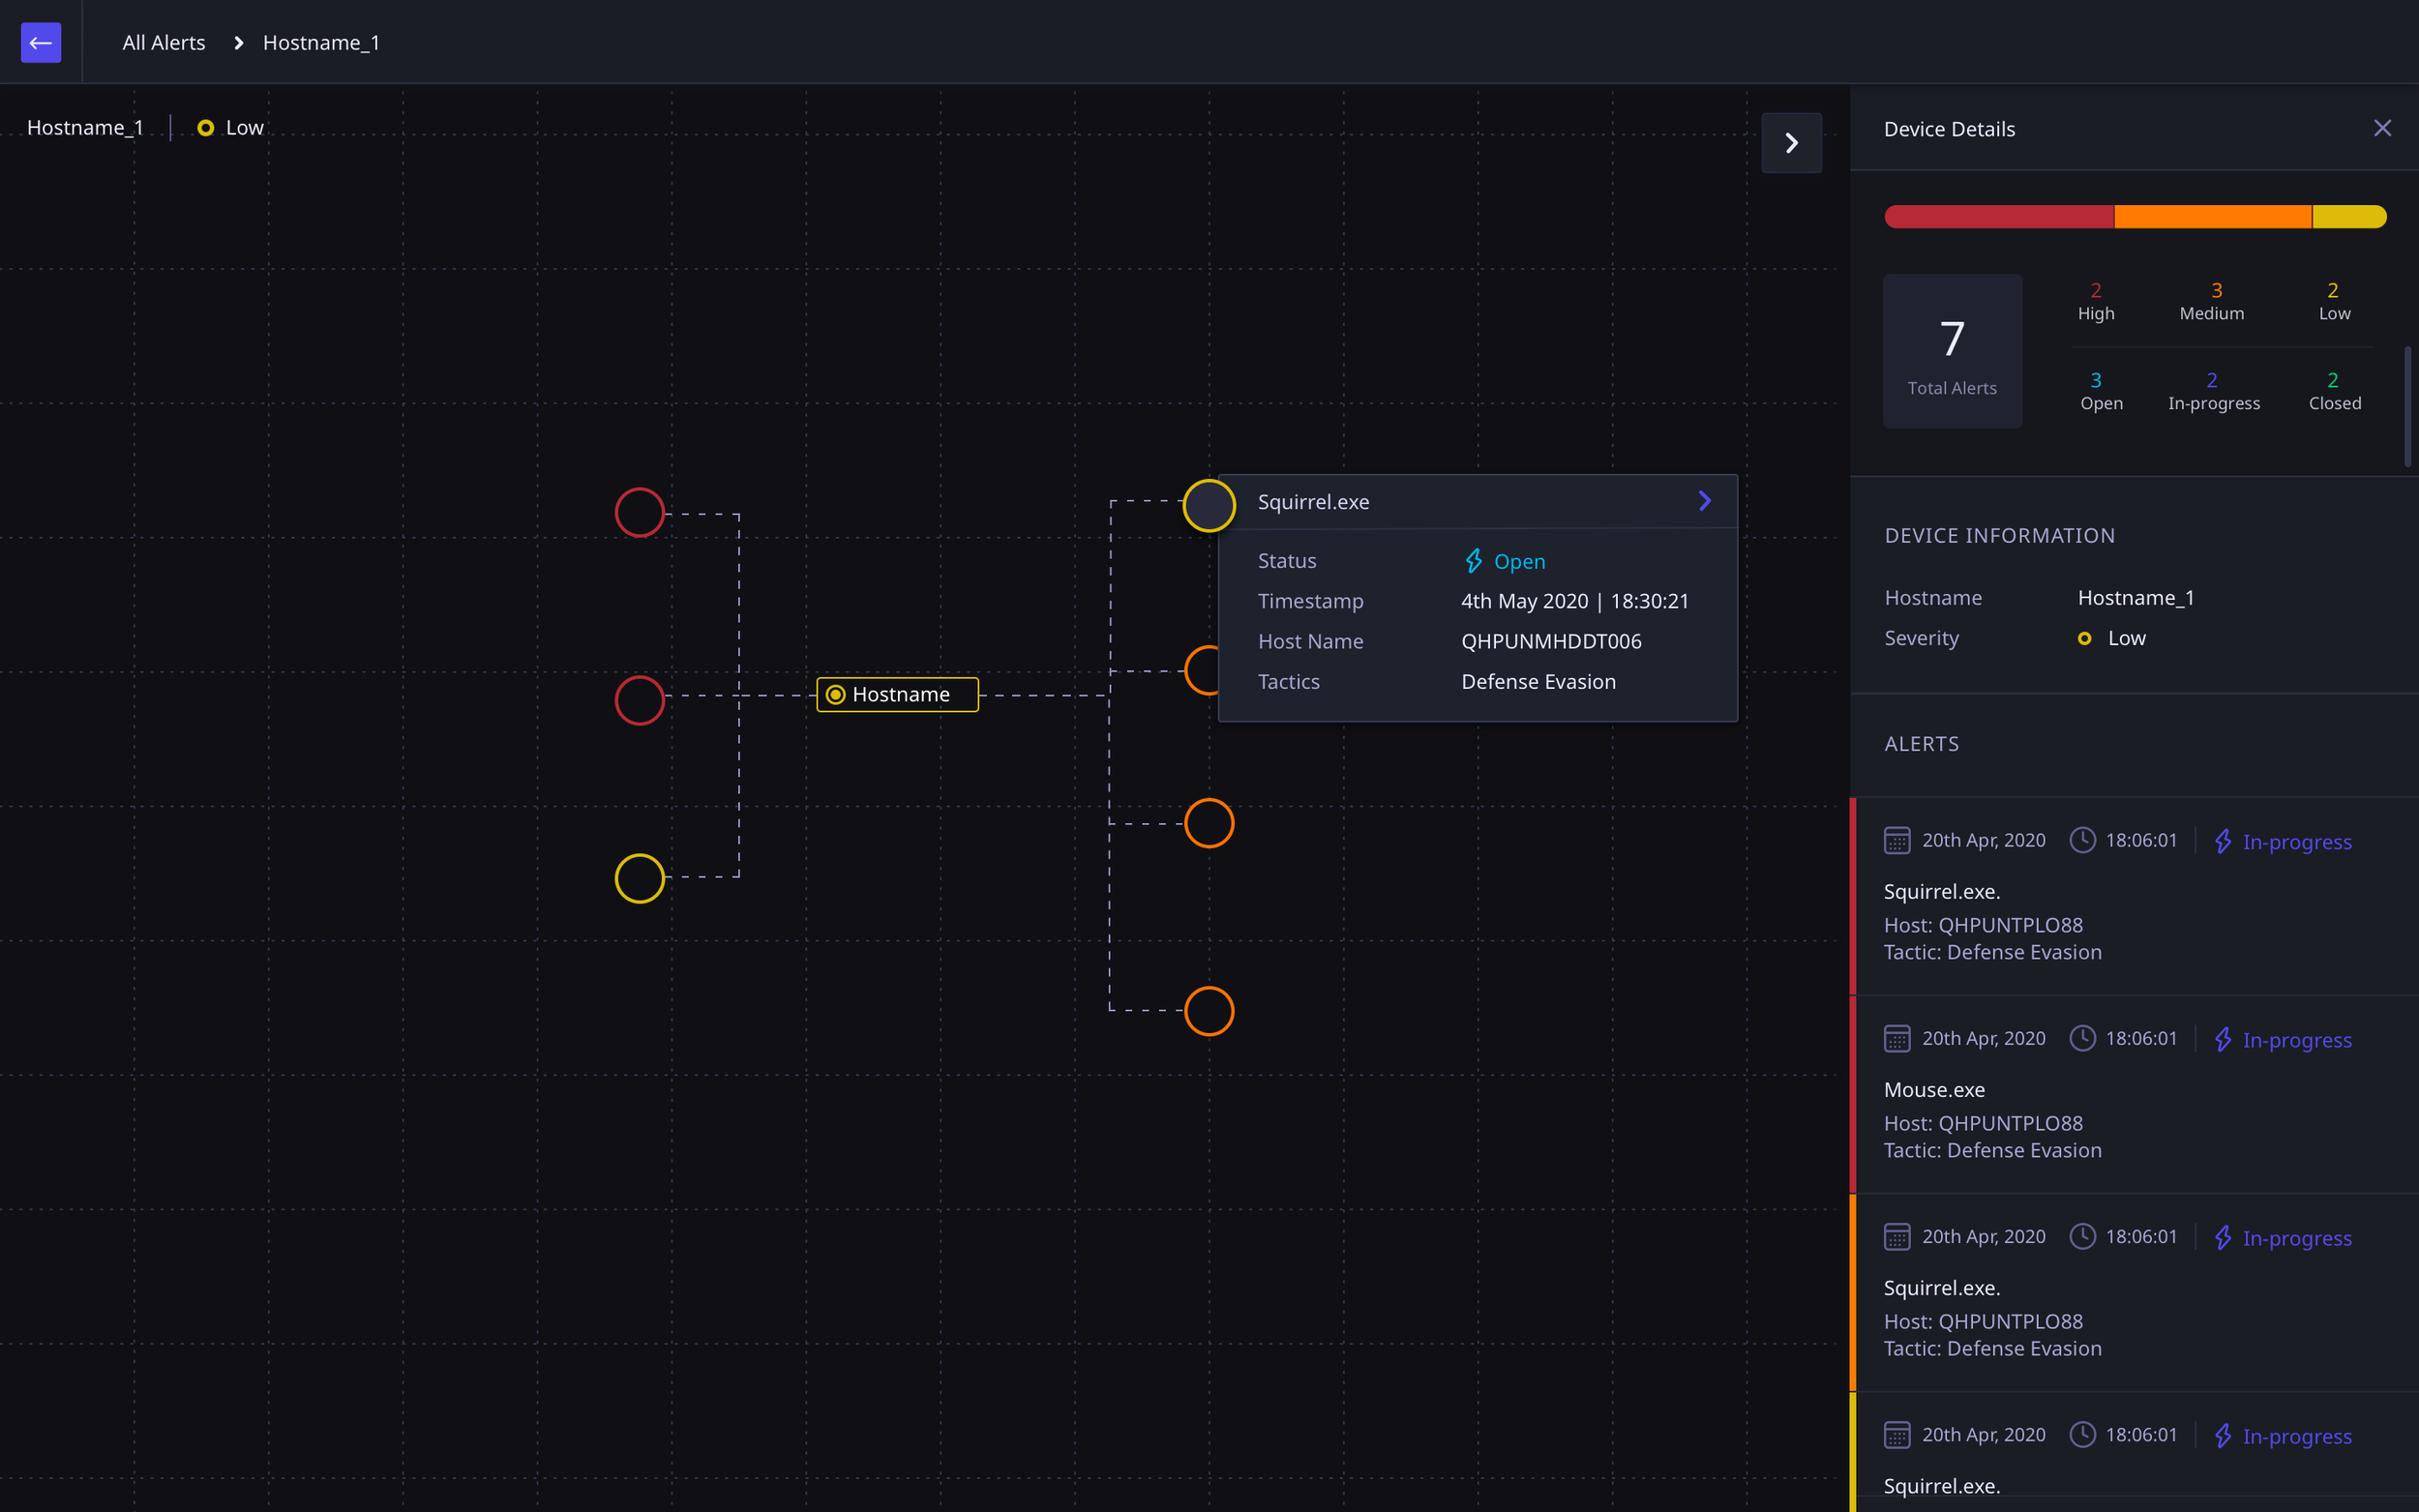Click the purple back arrow button

point(41,42)
